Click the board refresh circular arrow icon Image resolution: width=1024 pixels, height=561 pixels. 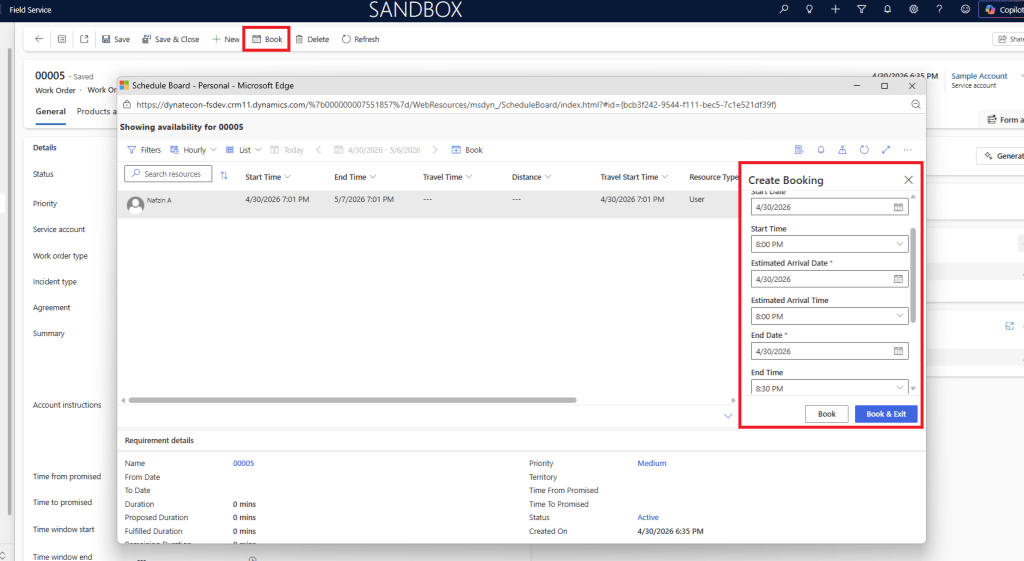(x=864, y=150)
